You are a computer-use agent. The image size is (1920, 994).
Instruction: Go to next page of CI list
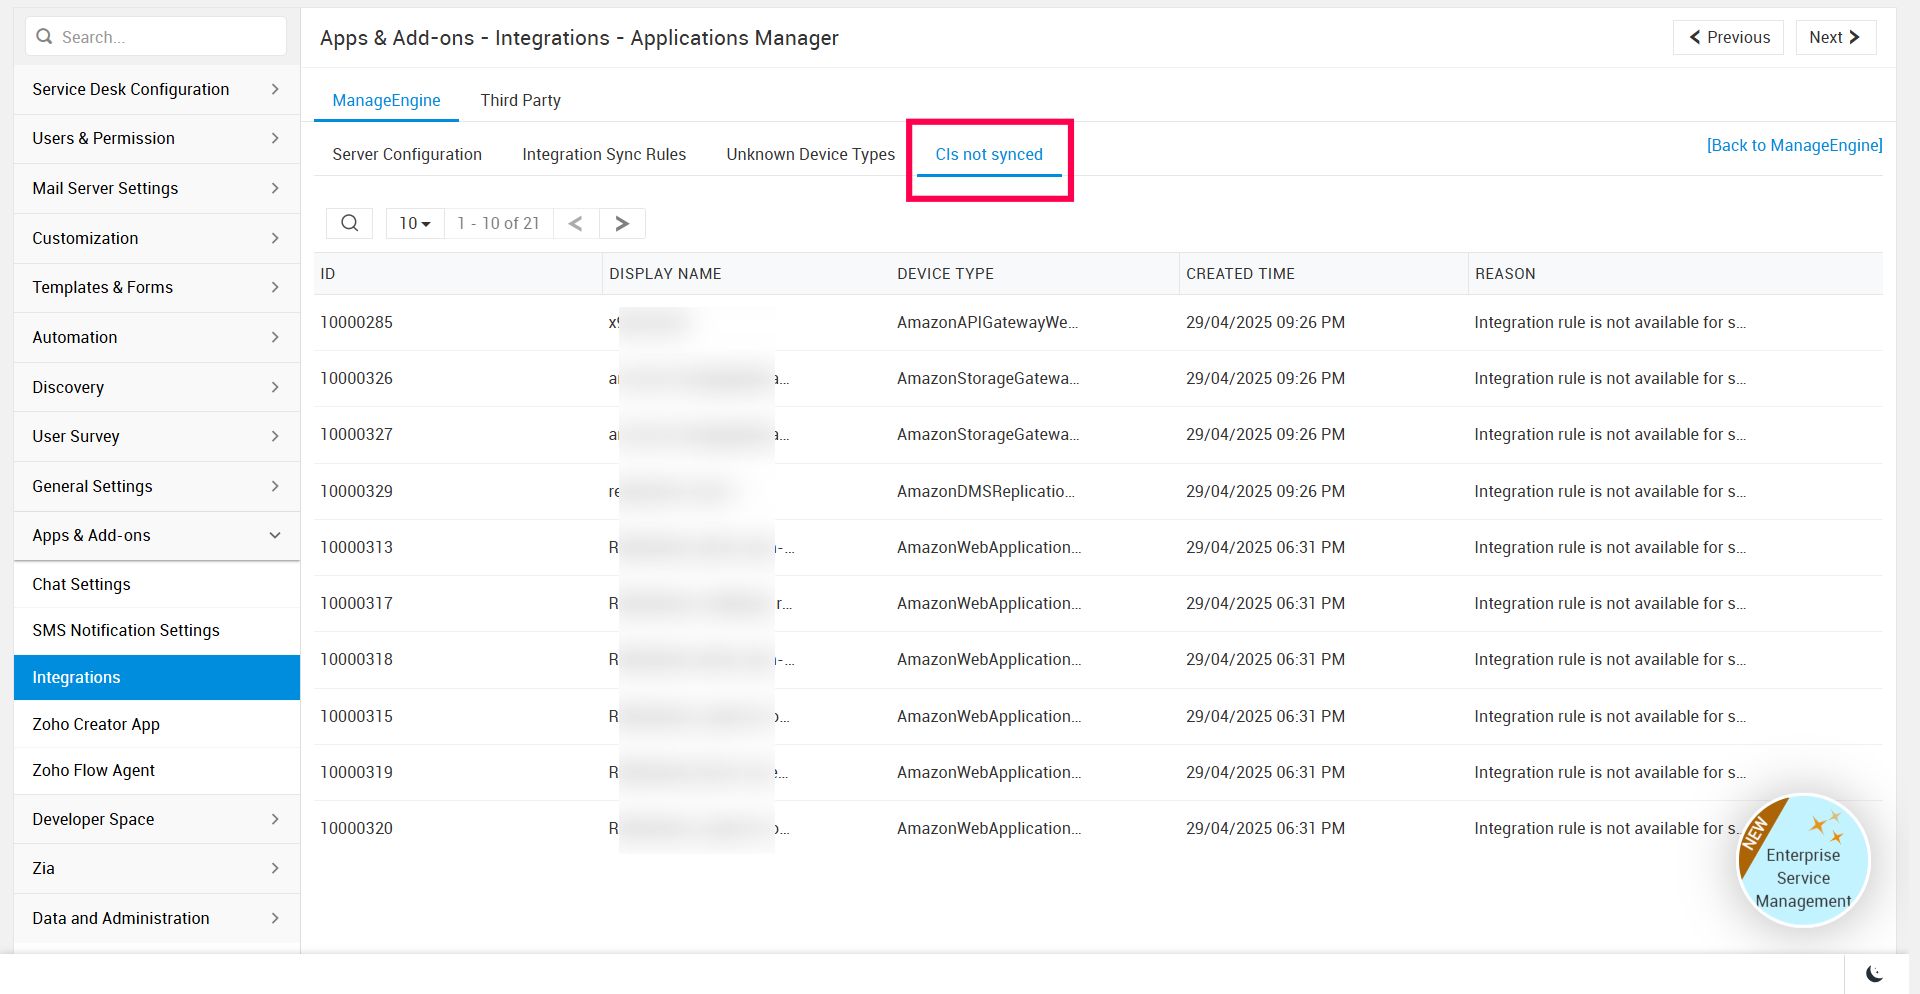click(622, 223)
